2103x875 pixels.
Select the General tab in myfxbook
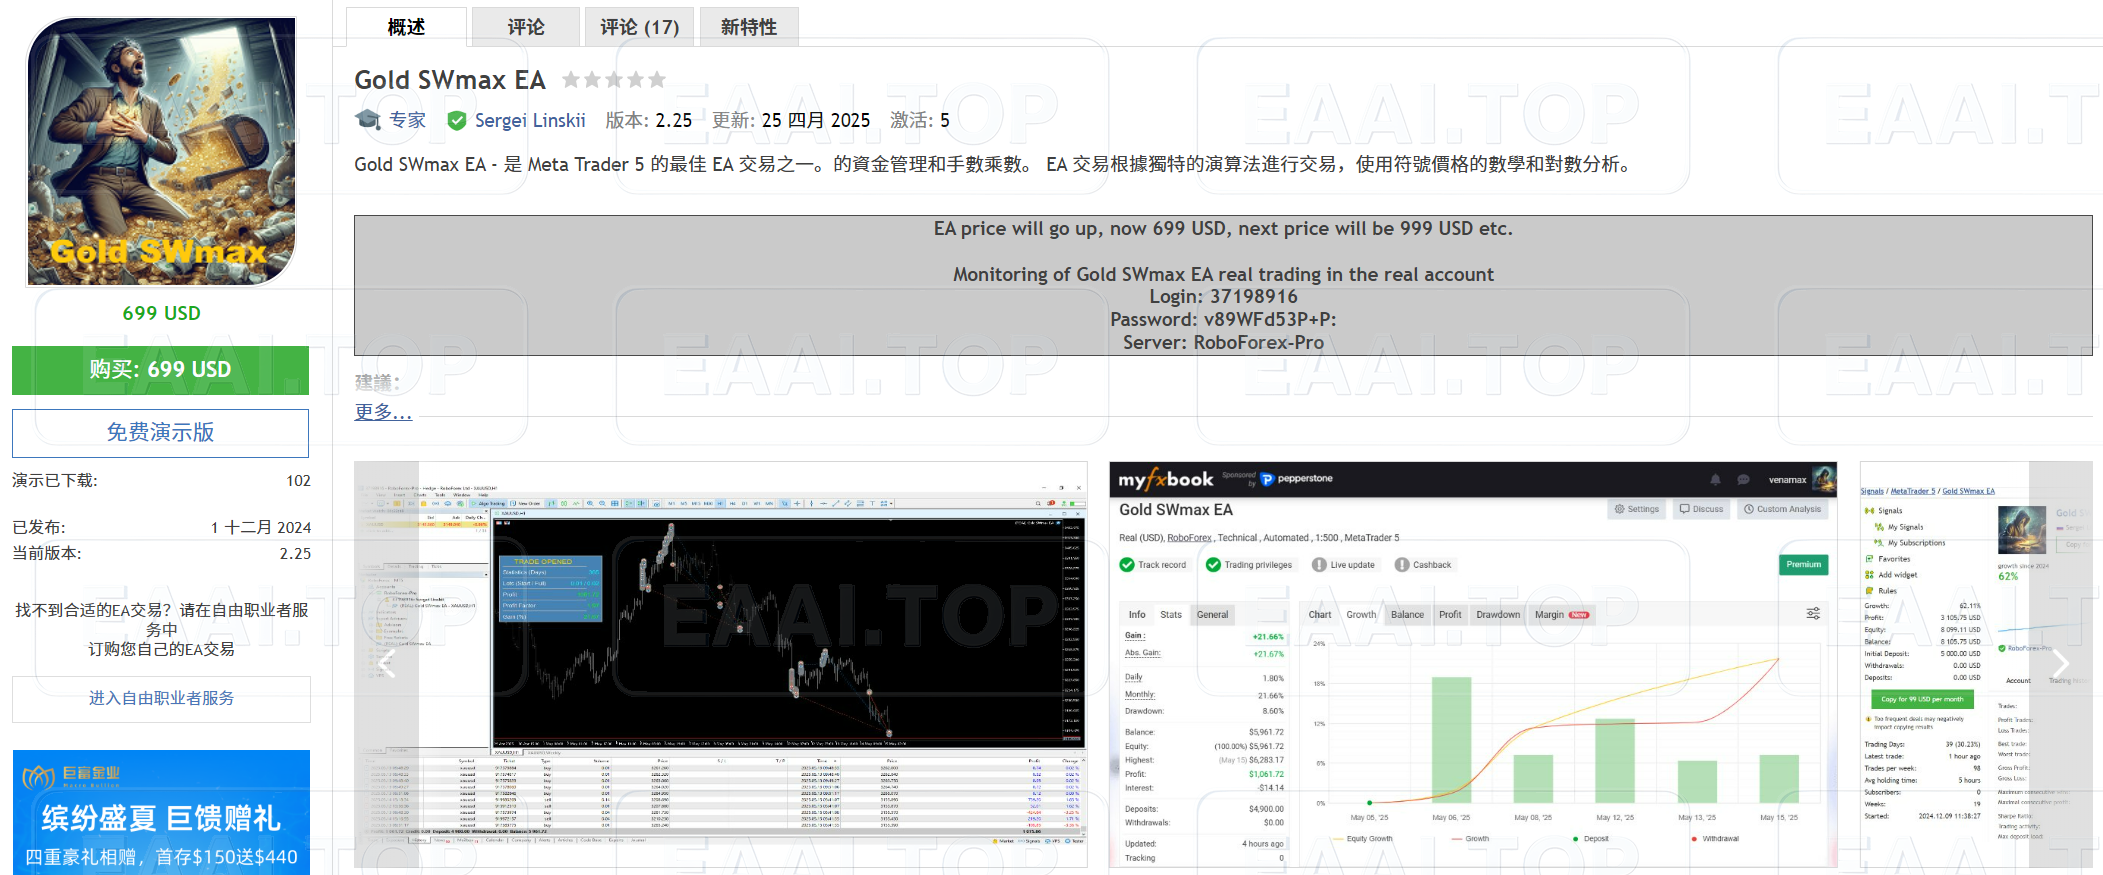(1213, 615)
